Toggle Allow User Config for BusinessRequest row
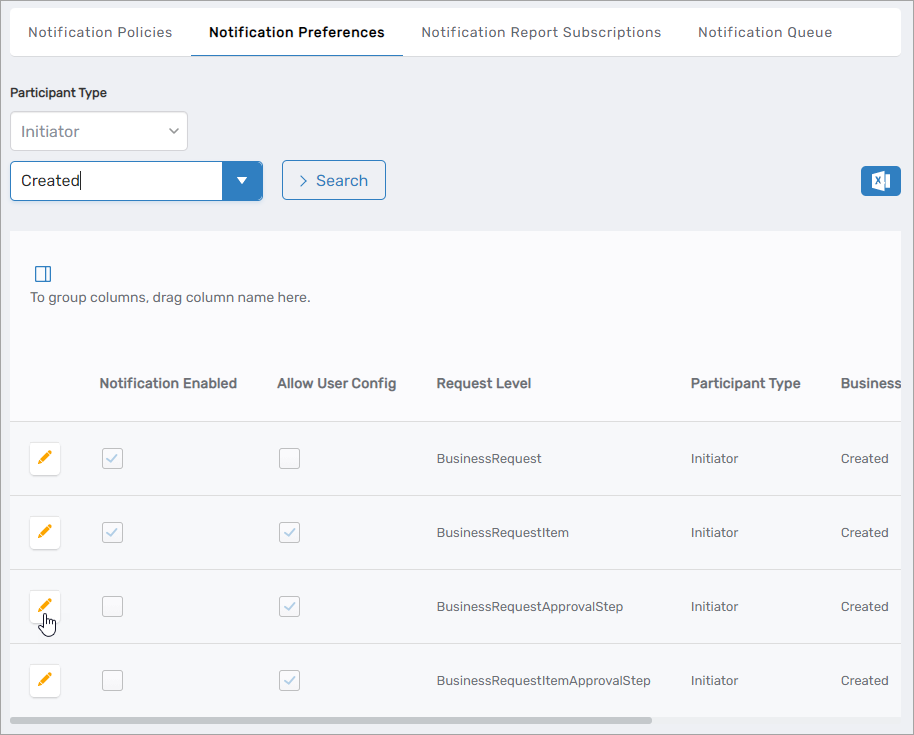 [x=289, y=459]
